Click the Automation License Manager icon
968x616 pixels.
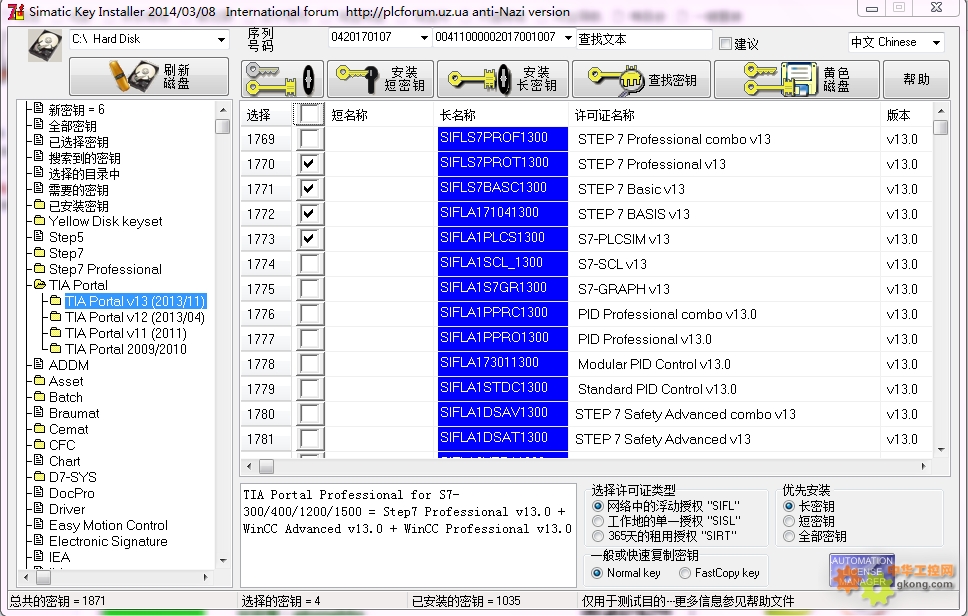coord(862,571)
